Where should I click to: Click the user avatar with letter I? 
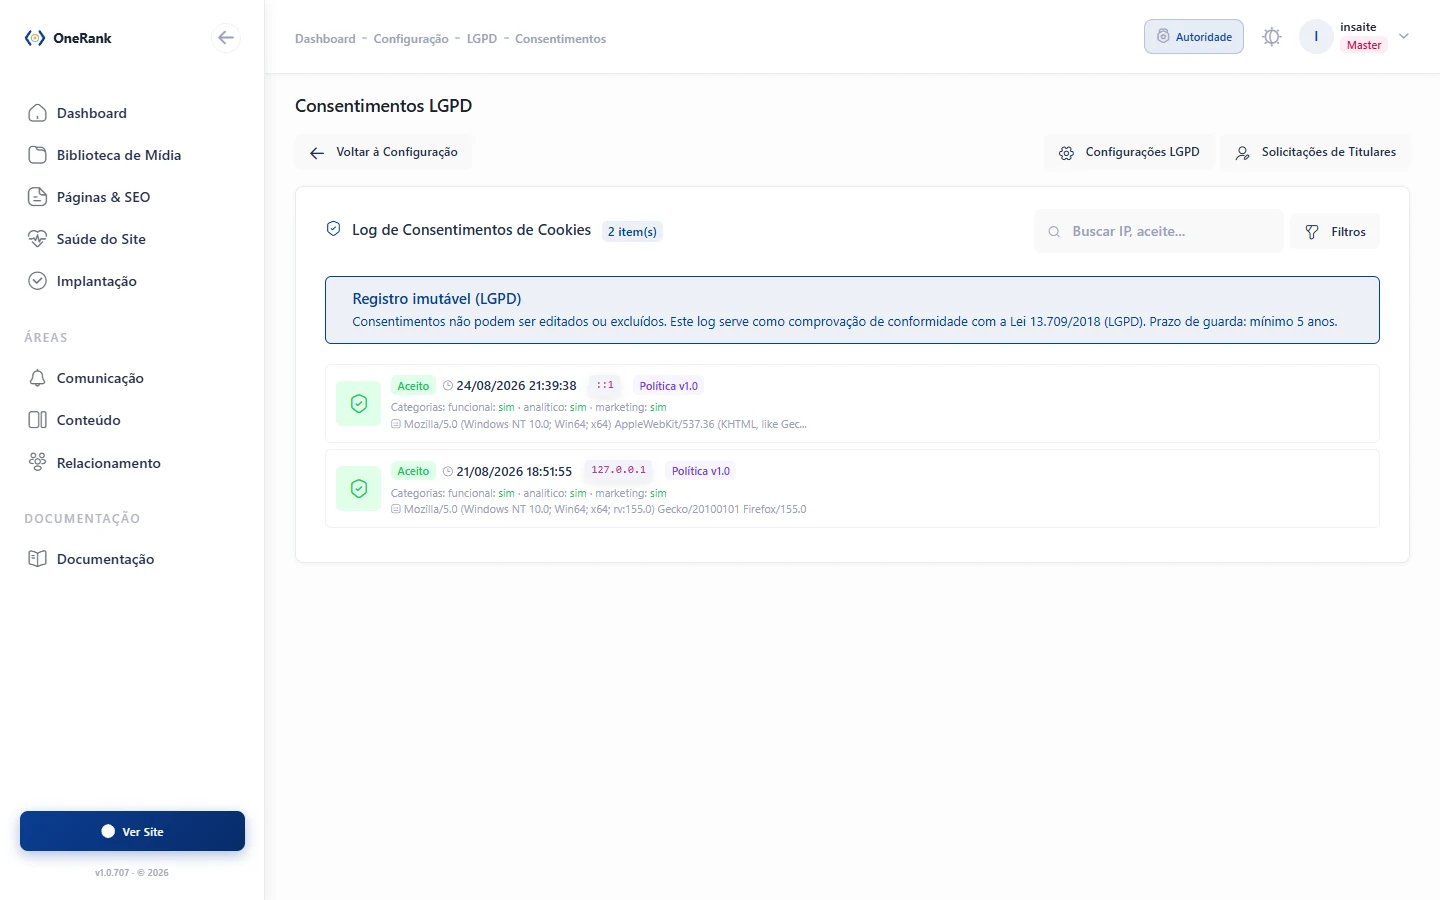click(x=1316, y=37)
